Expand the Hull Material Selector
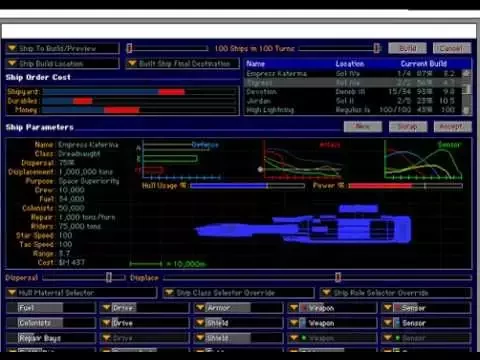The width and height of the screenshot is (480, 360). (81, 293)
